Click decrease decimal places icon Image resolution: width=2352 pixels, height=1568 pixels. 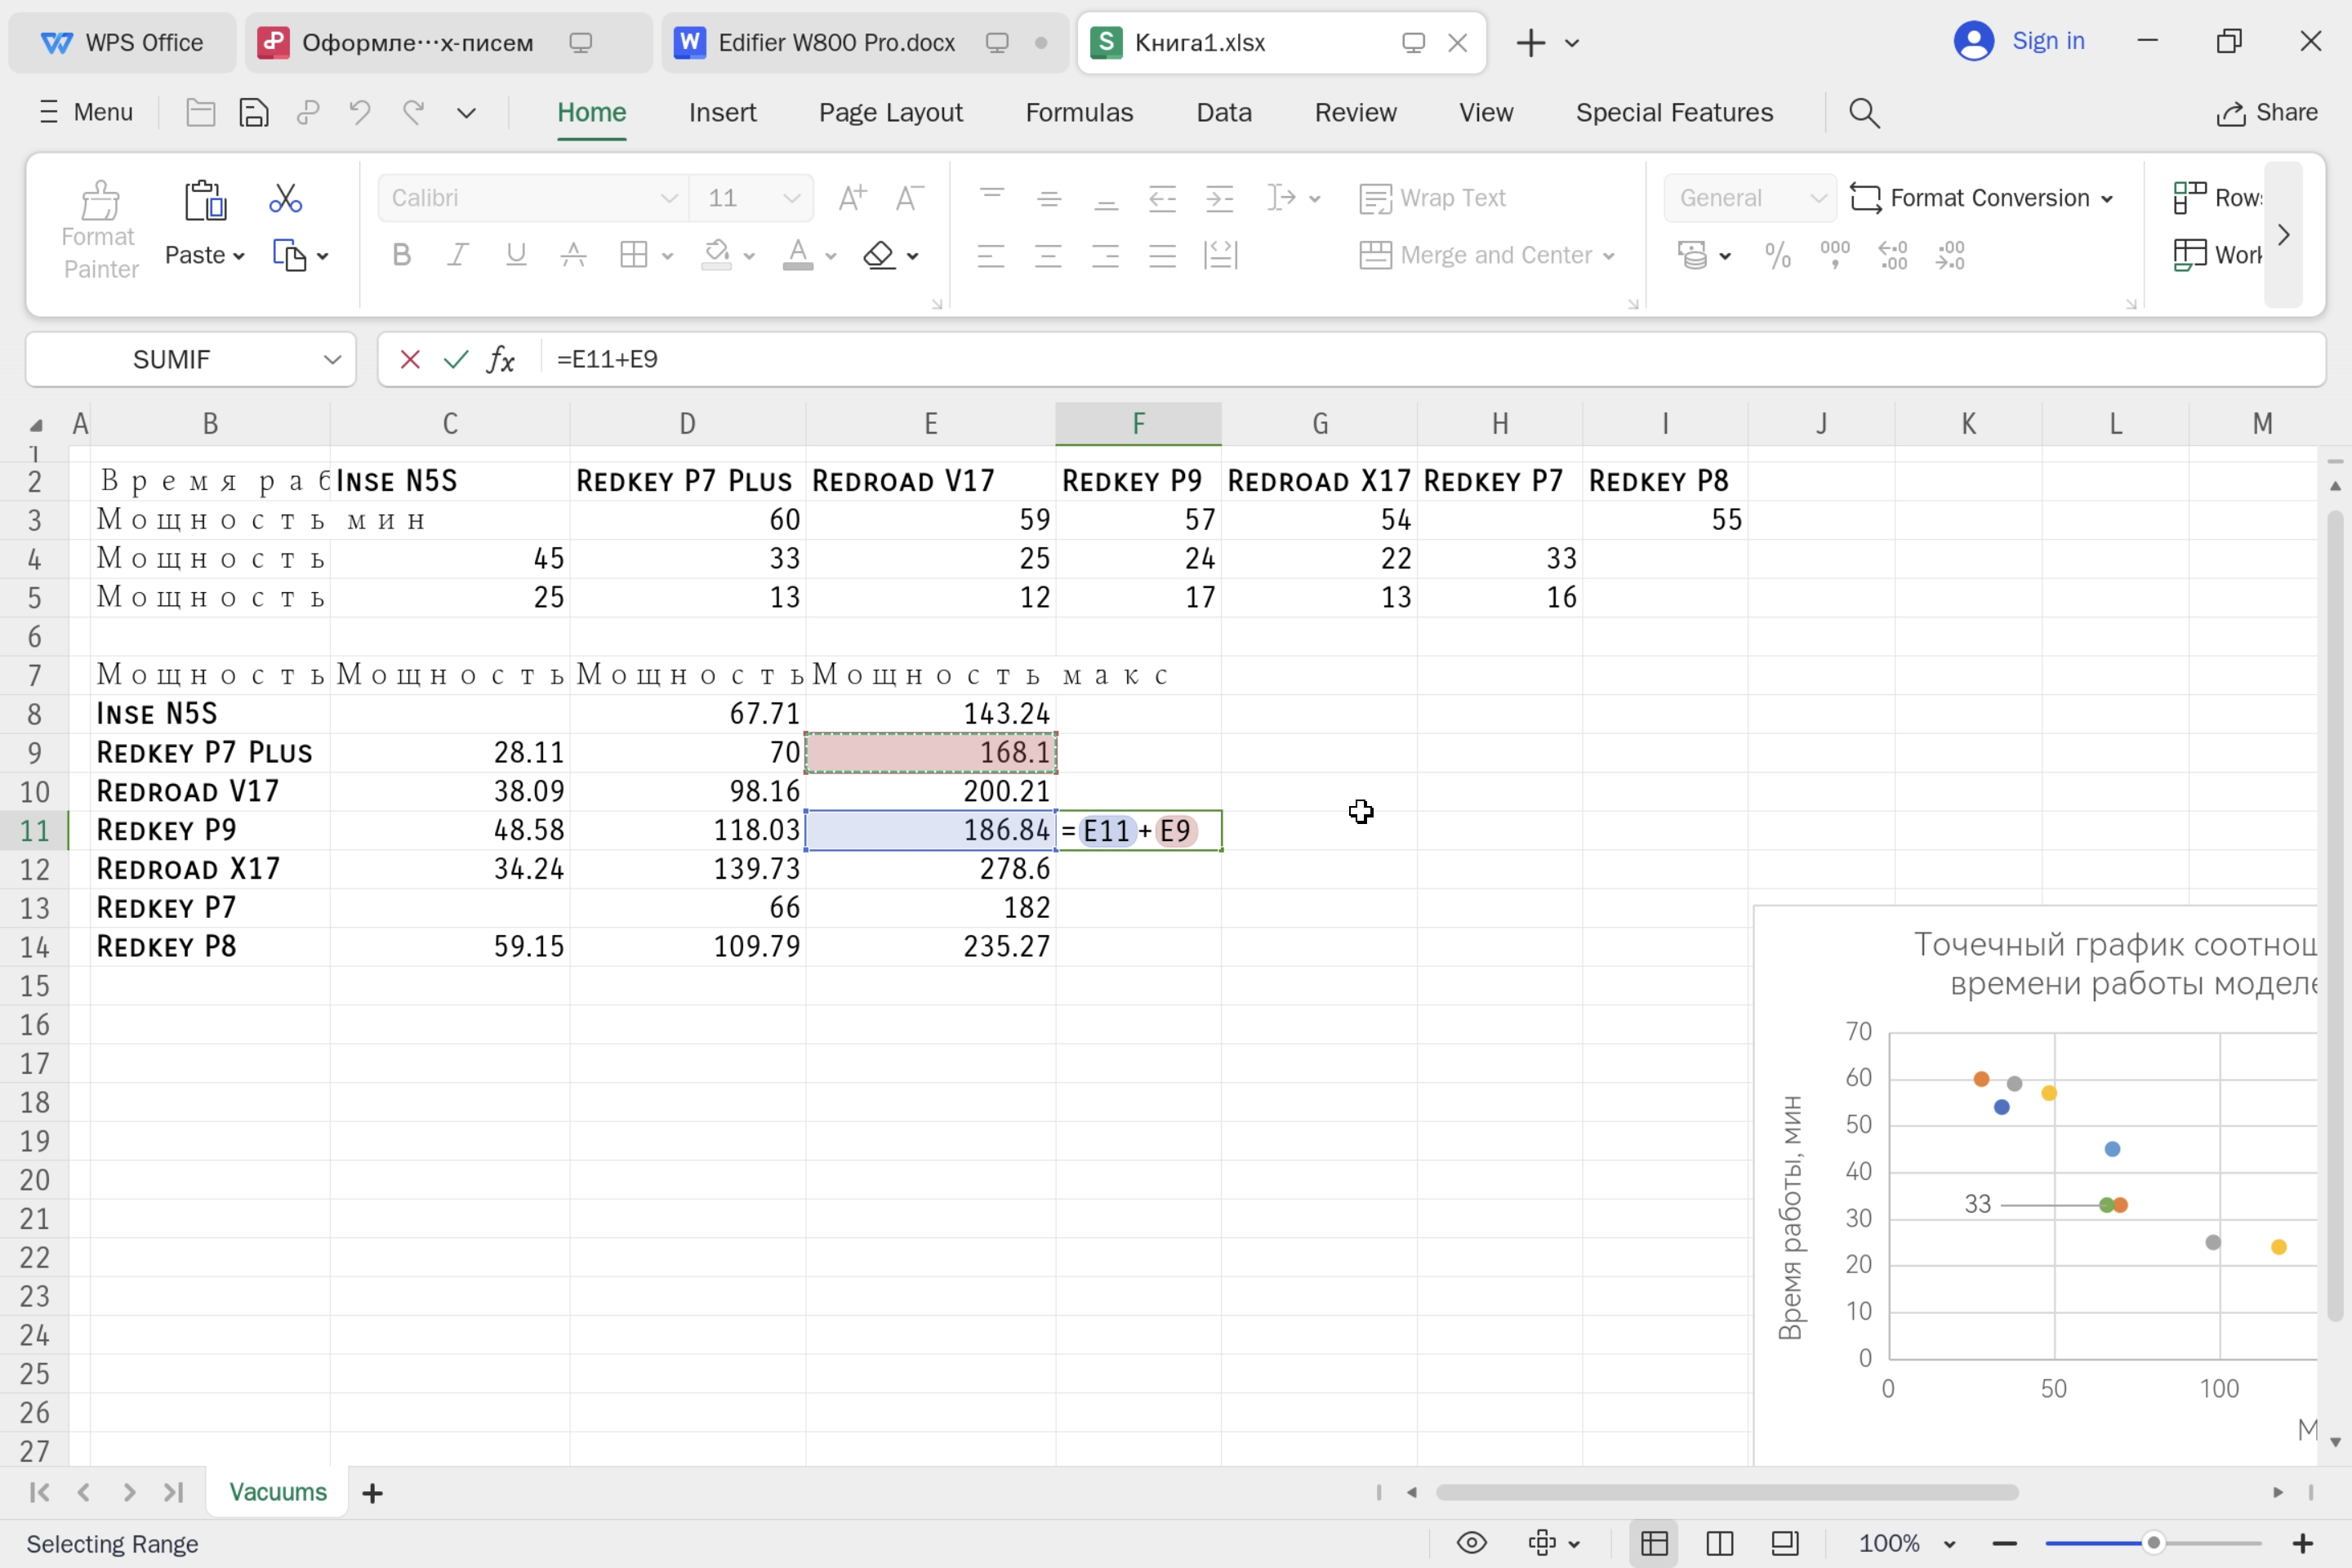click(1950, 255)
